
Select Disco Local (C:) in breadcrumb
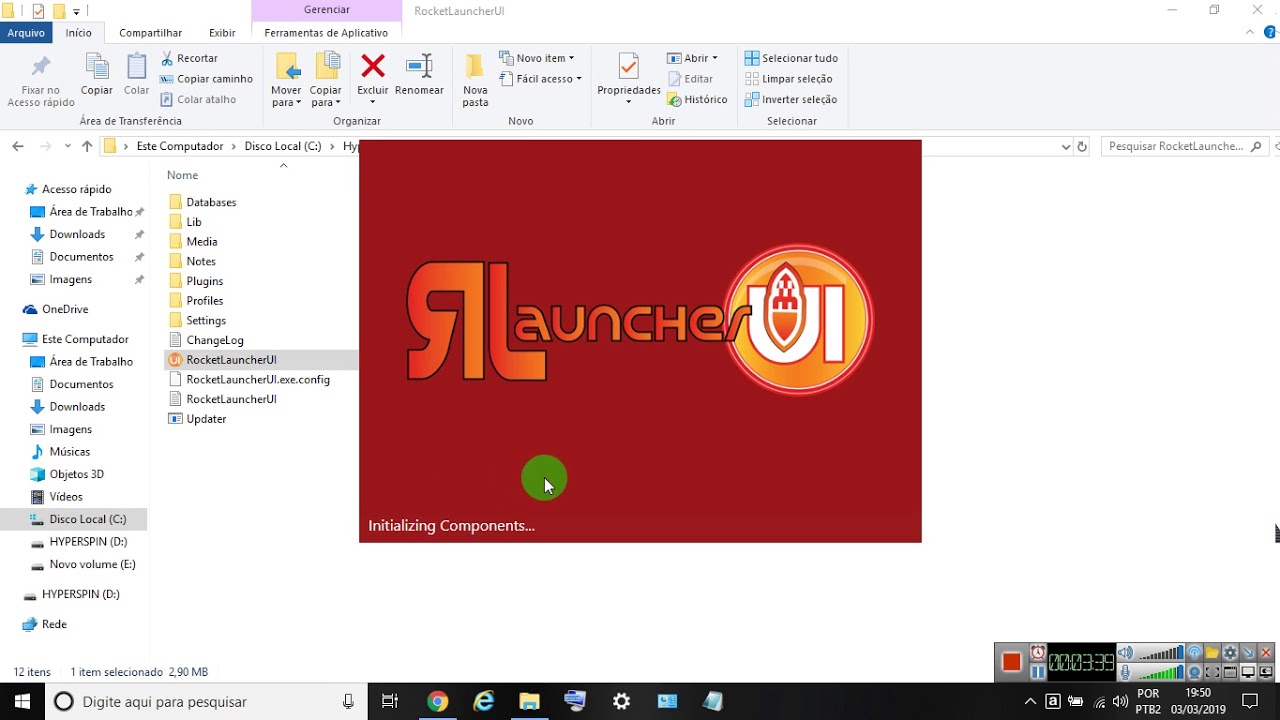coord(283,146)
